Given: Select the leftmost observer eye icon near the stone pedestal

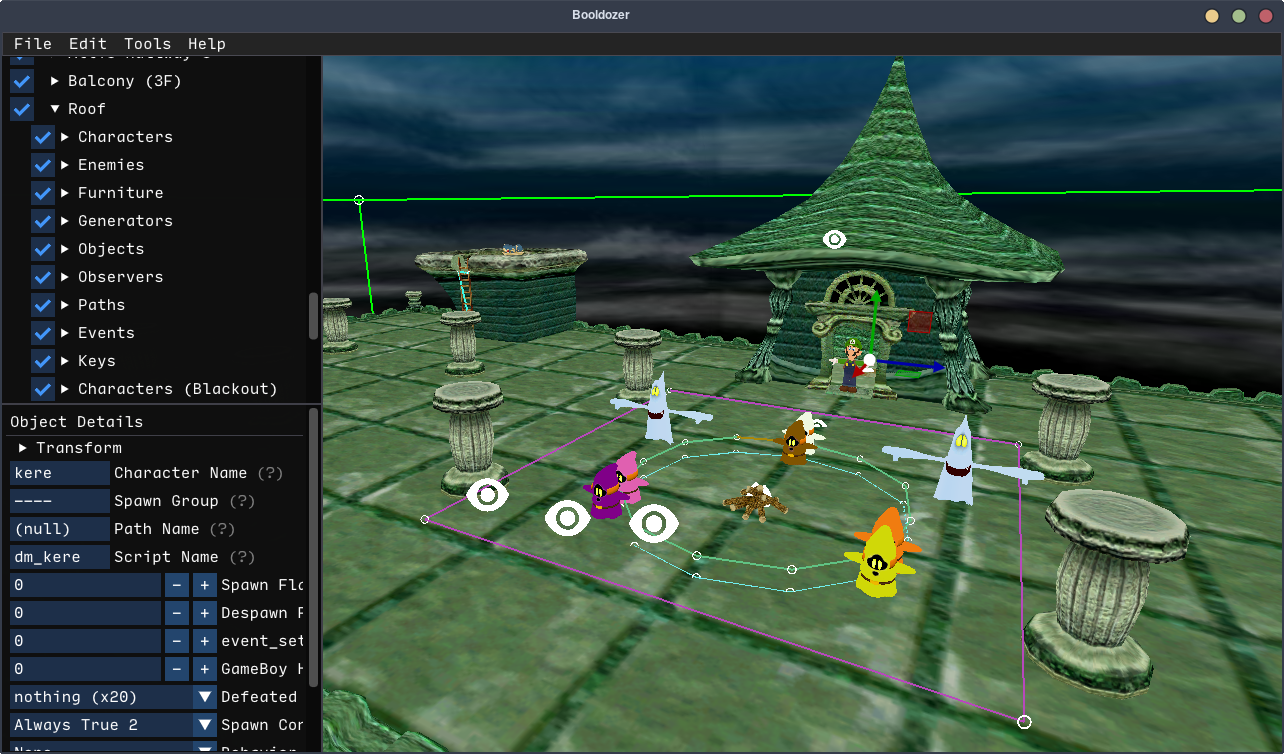Looking at the screenshot, I should (487, 495).
